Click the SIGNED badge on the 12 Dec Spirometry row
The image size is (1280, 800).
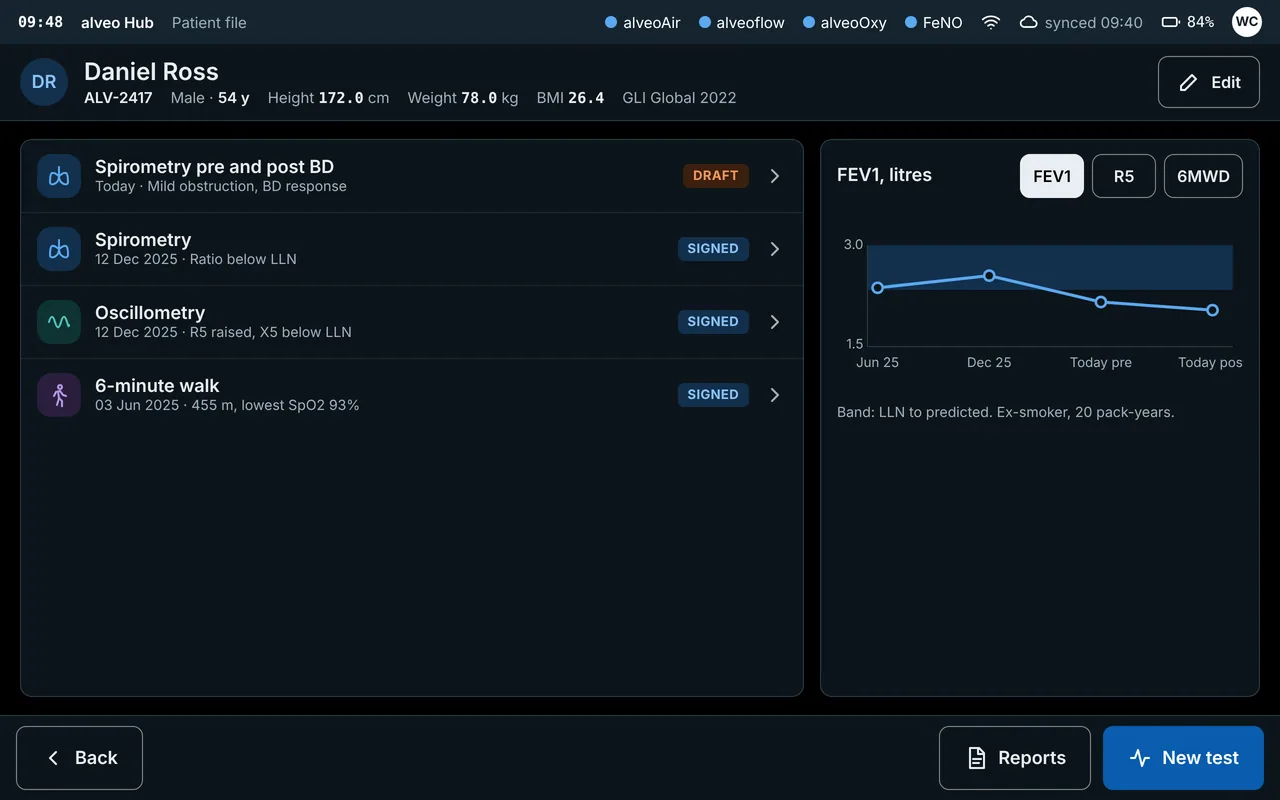(x=713, y=249)
